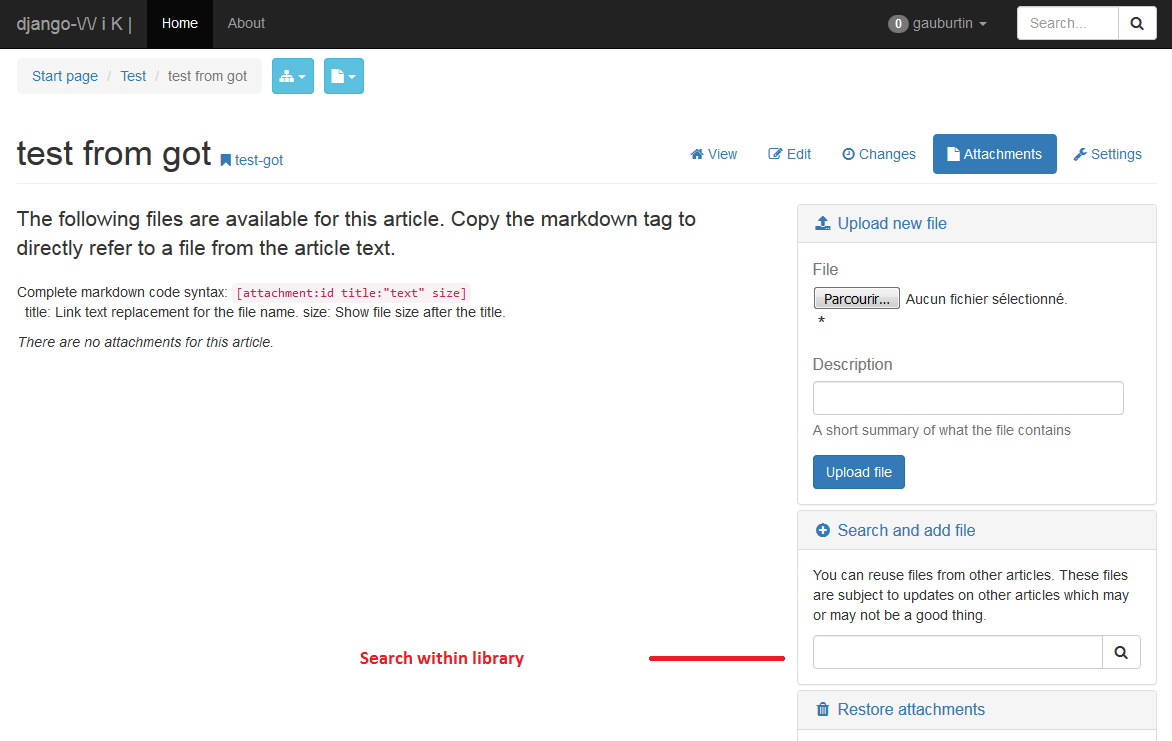Switch to the View tab
The height and width of the screenshot is (741, 1172).
click(x=713, y=154)
